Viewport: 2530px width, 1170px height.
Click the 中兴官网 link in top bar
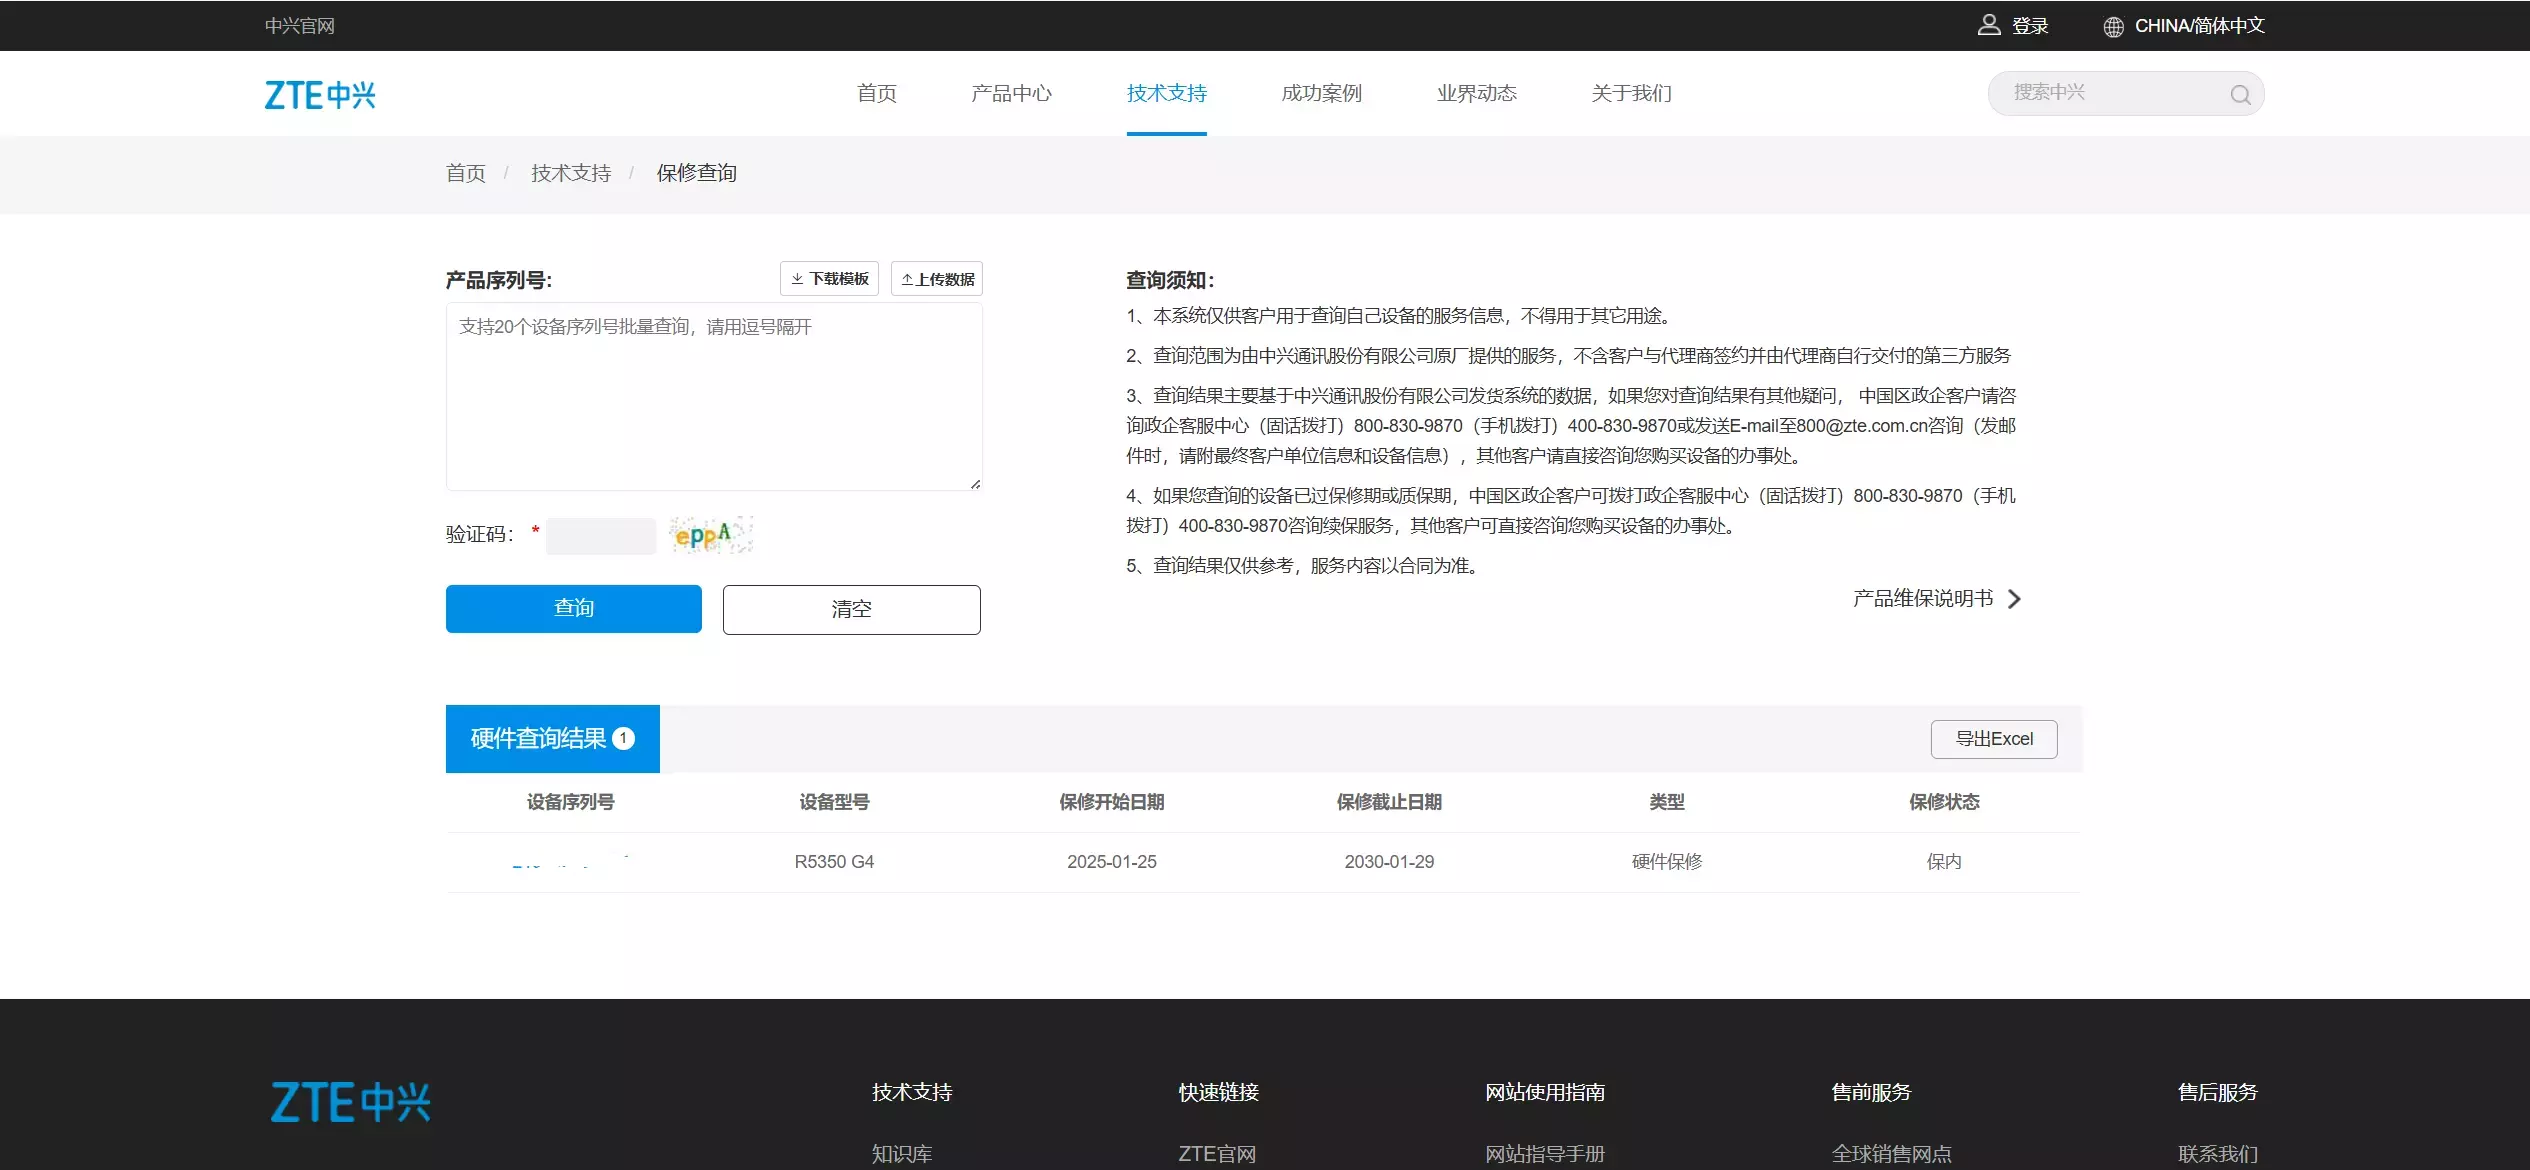[x=299, y=26]
